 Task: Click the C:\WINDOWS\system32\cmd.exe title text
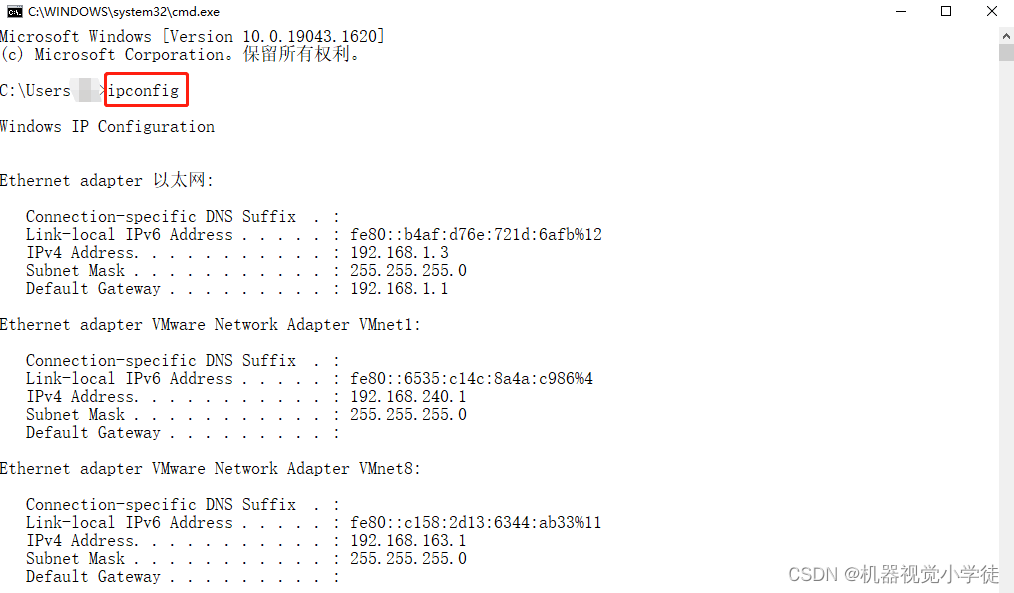pyautogui.click(x=124, y=12)
